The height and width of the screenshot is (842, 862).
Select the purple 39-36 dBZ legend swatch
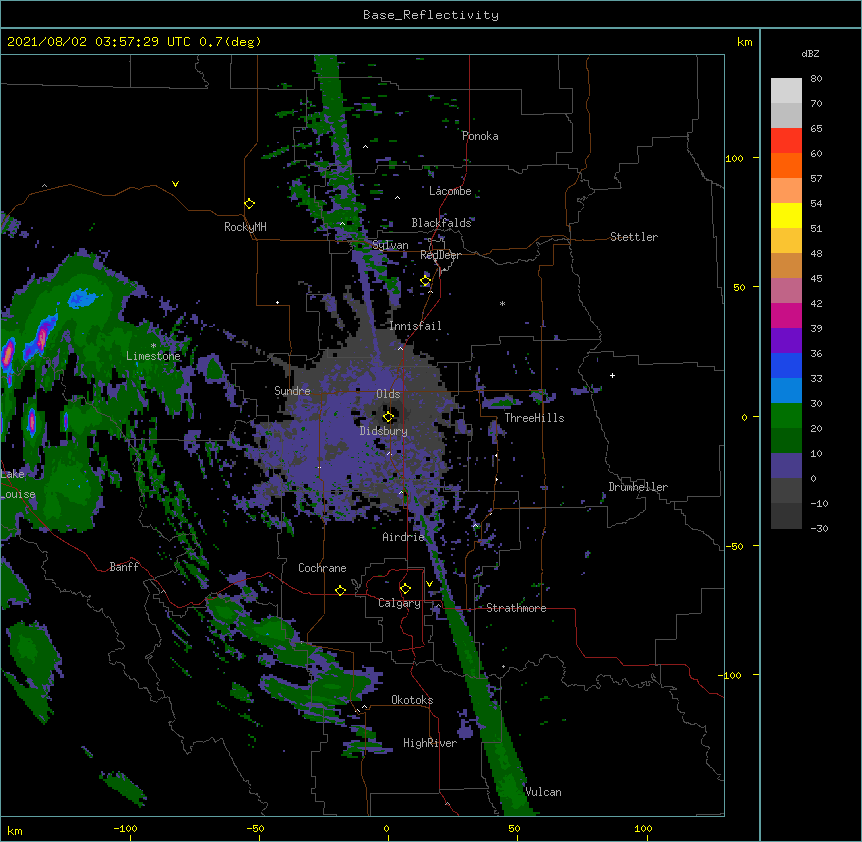pos(786,341)
